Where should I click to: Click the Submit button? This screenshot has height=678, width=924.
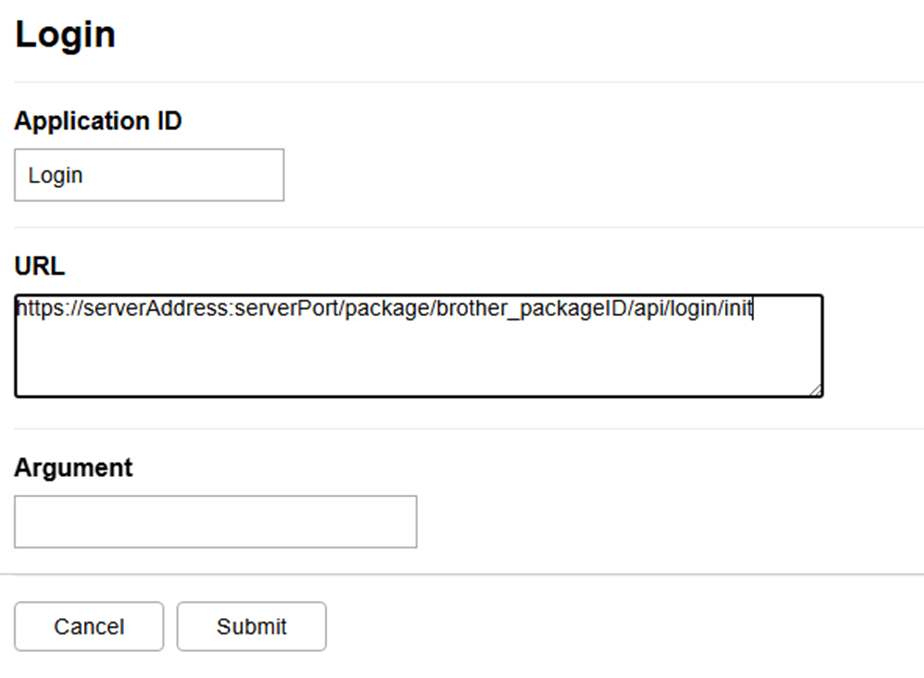pos(251,627)
